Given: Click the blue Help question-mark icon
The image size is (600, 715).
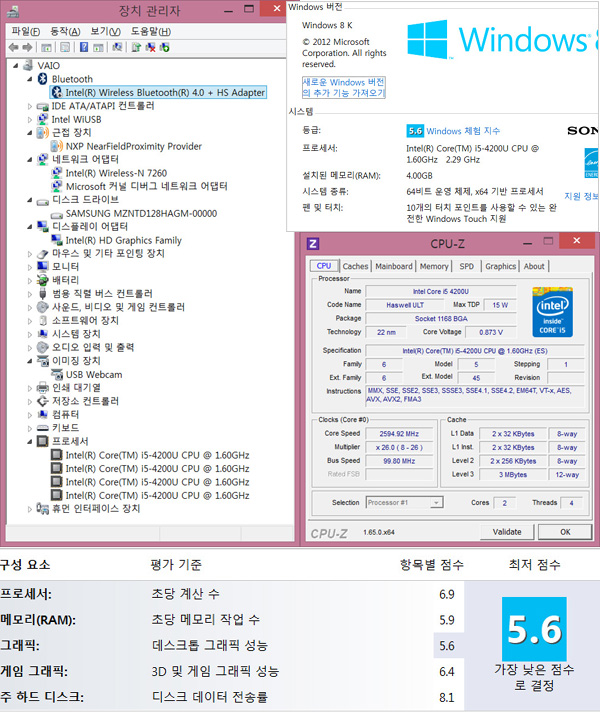Looking at the screenshot, I should [84, 47].
